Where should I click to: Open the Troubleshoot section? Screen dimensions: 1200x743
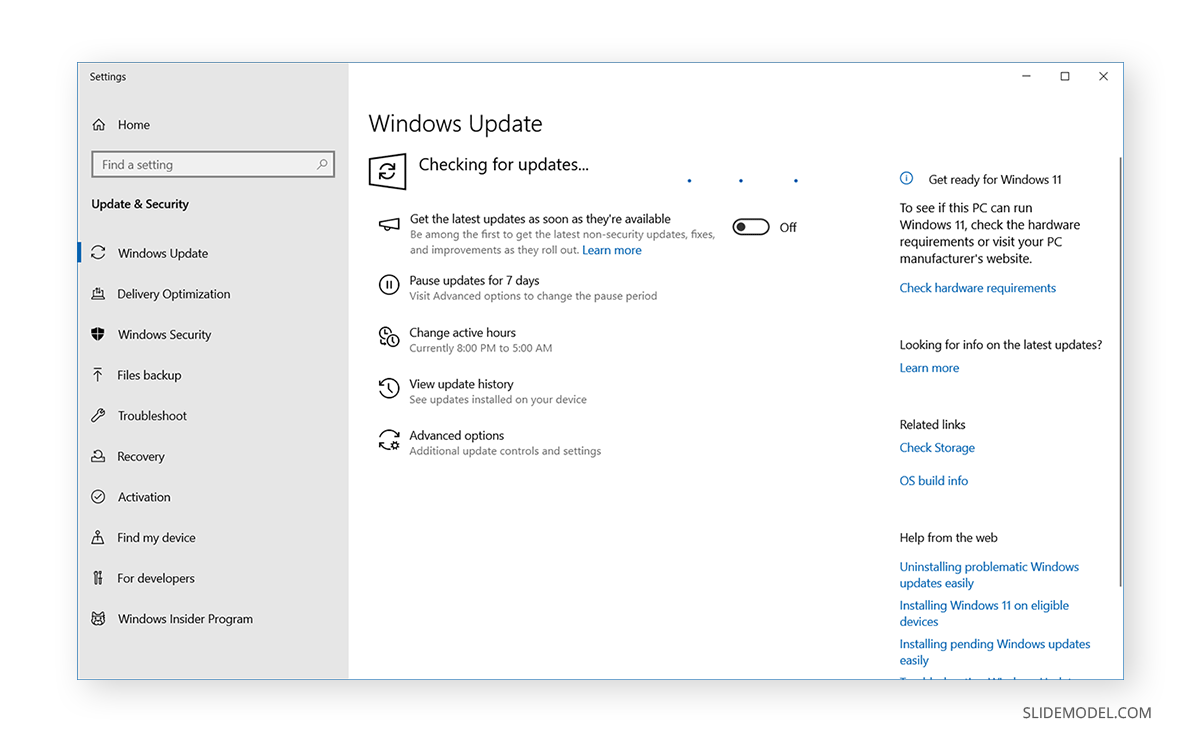(158, 415)
